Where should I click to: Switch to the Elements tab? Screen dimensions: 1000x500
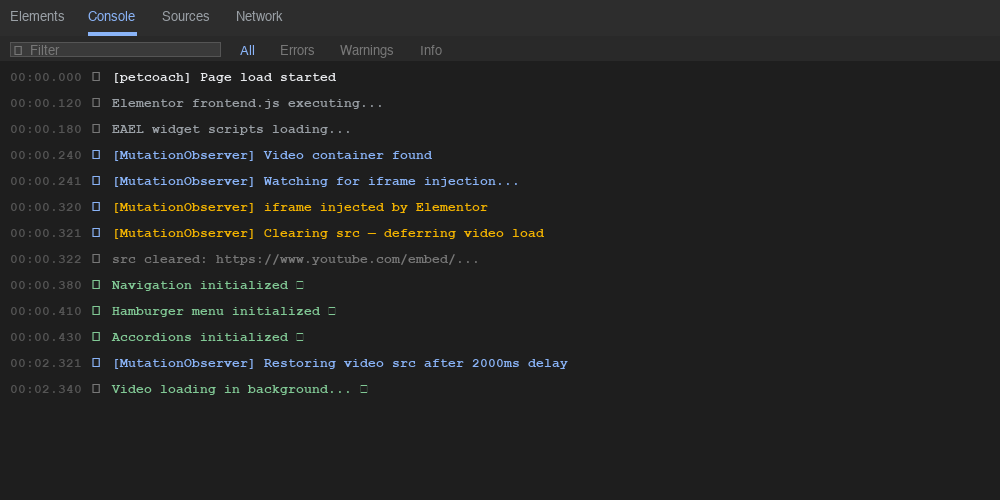(x=37, y=17)
